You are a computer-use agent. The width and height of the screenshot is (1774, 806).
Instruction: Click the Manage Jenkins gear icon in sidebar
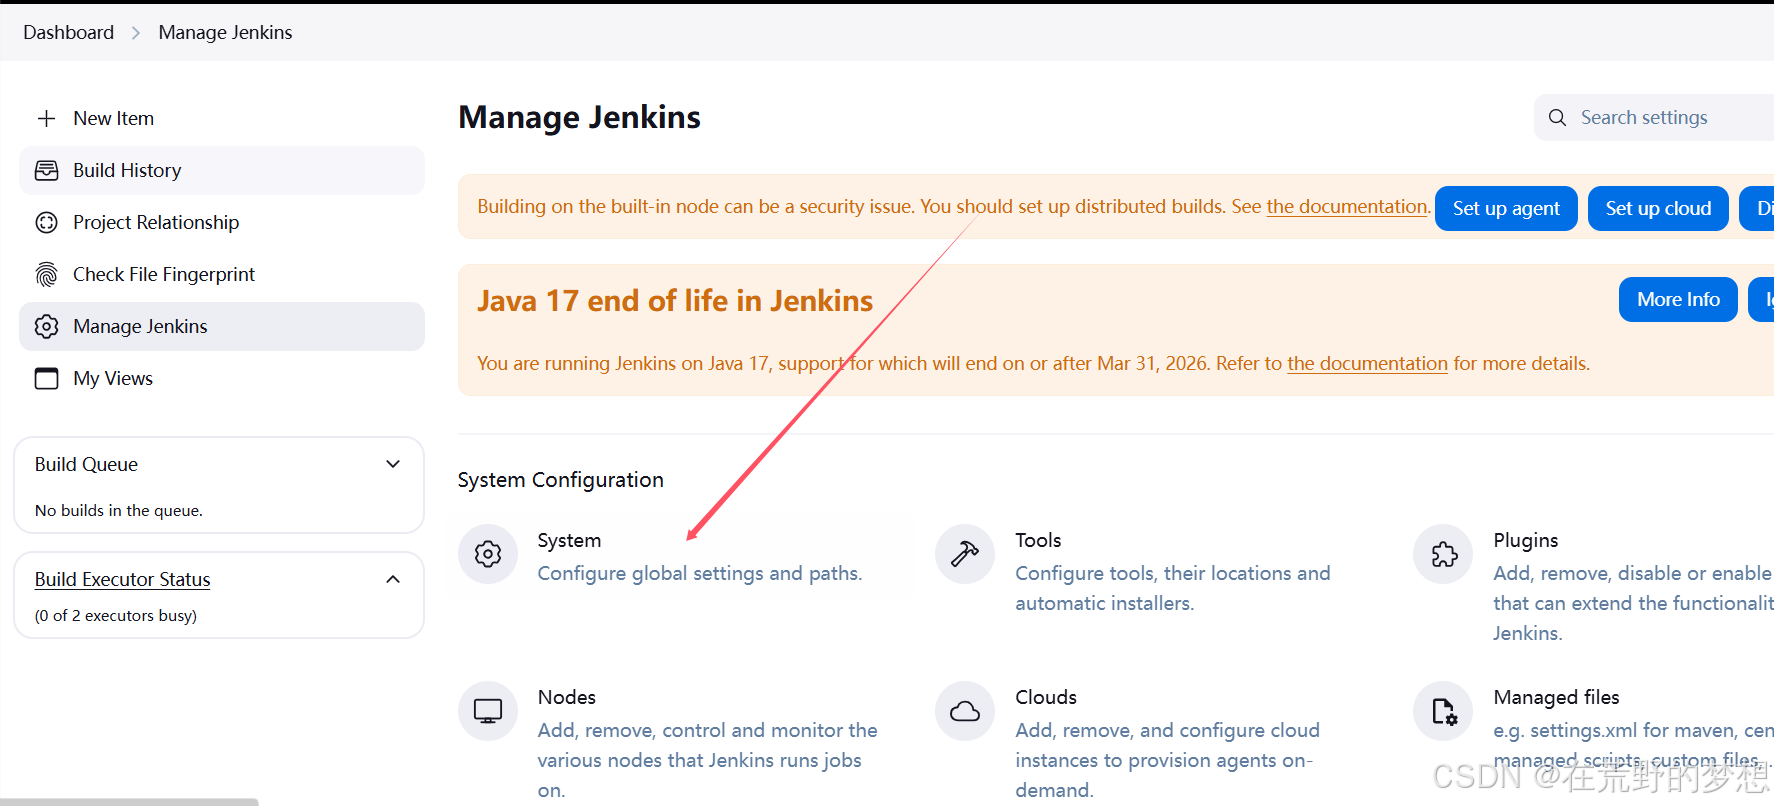46,326
